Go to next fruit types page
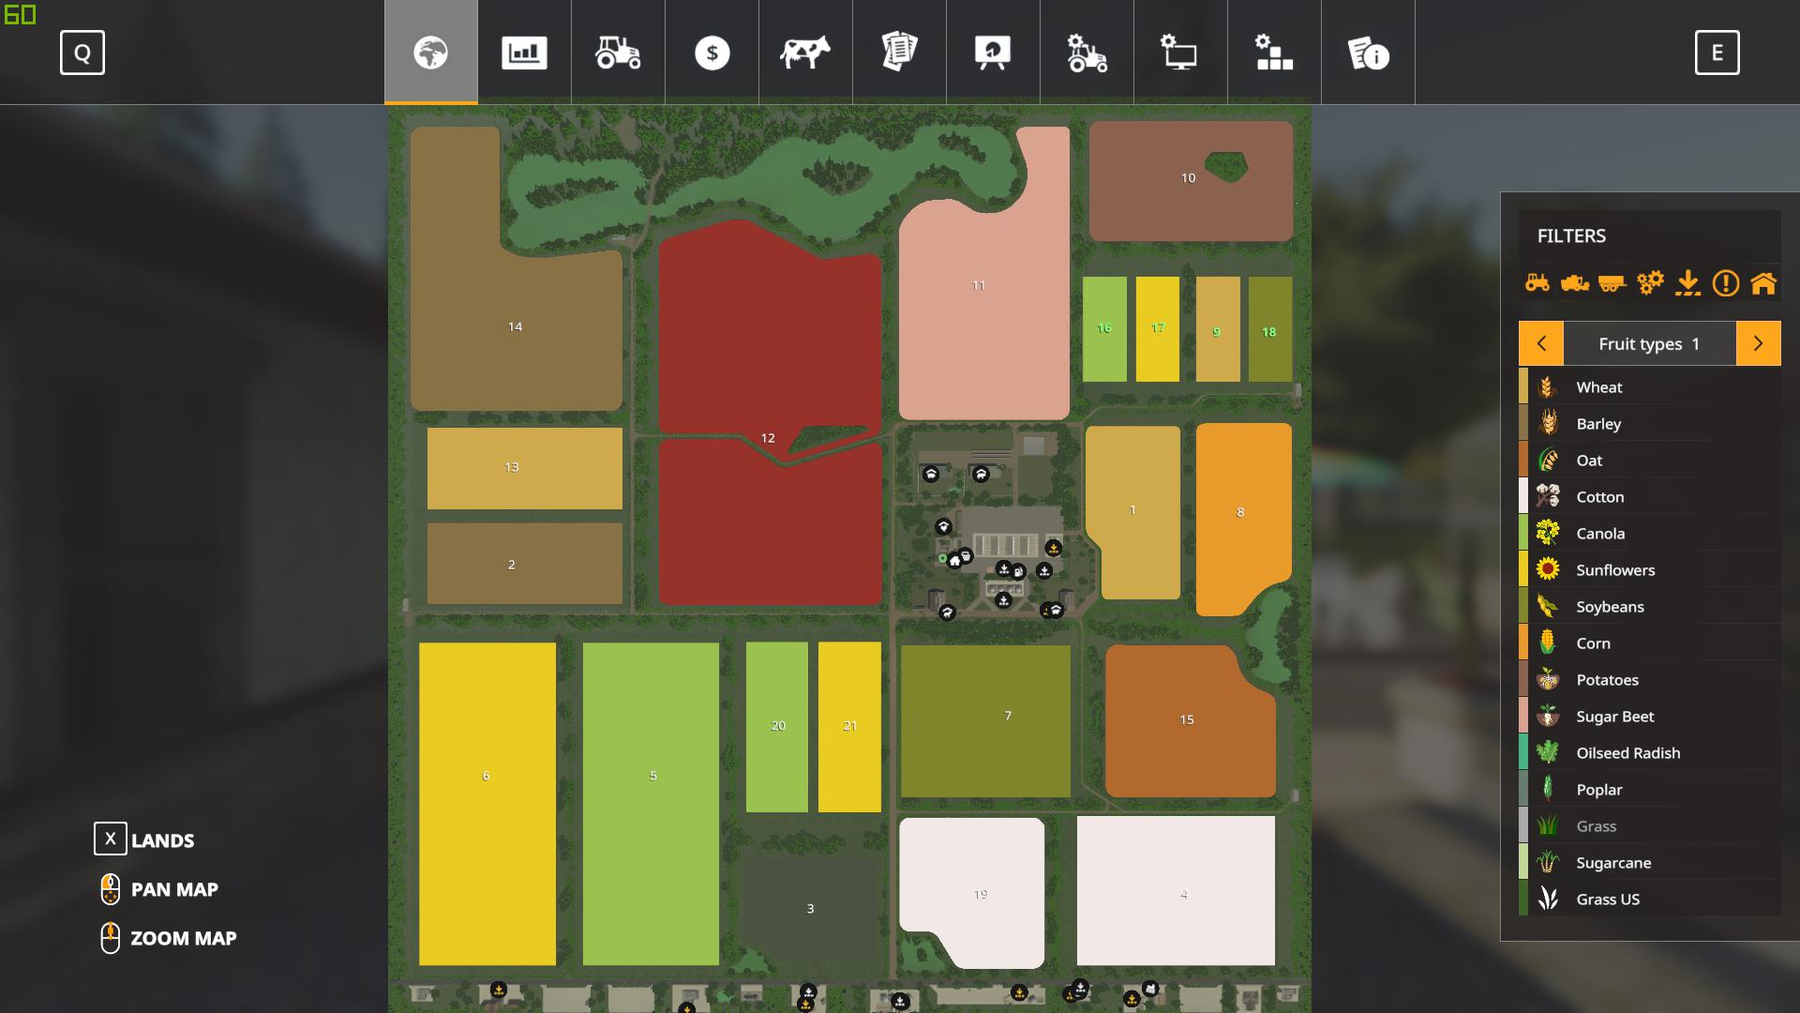 [x=1758, y=344]
